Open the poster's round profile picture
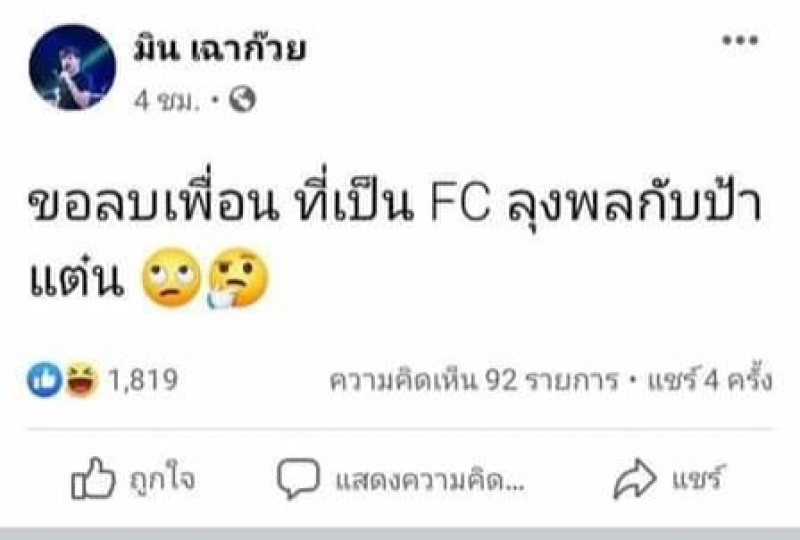Screen dimensions: 800x540 coord(72,67)
